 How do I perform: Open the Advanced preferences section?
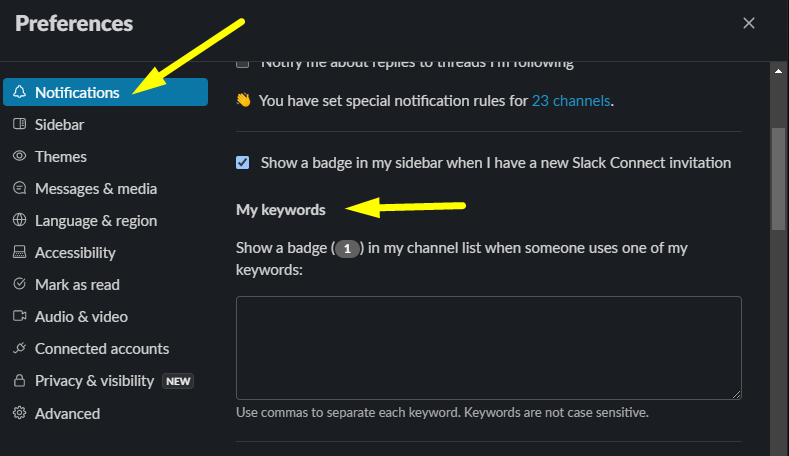[67, 413]
